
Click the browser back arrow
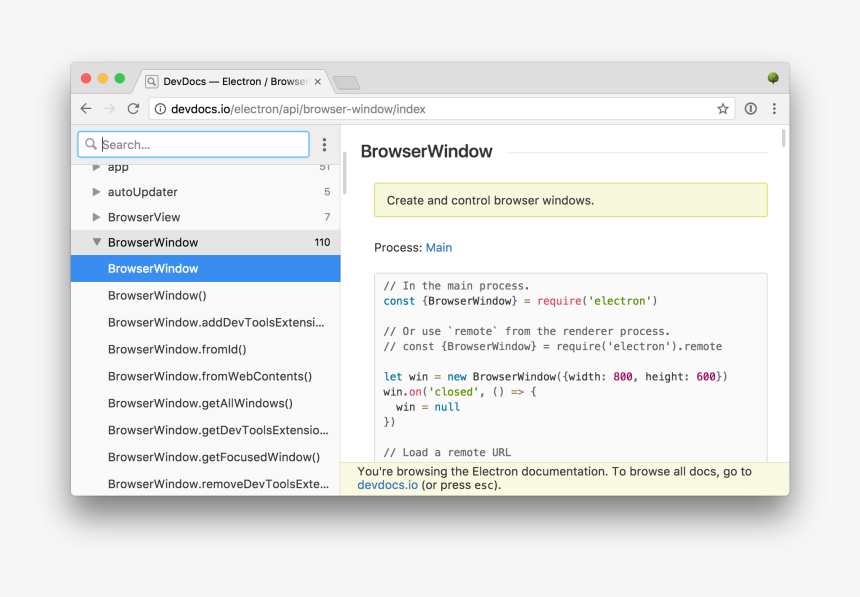(x=86, y=109)
